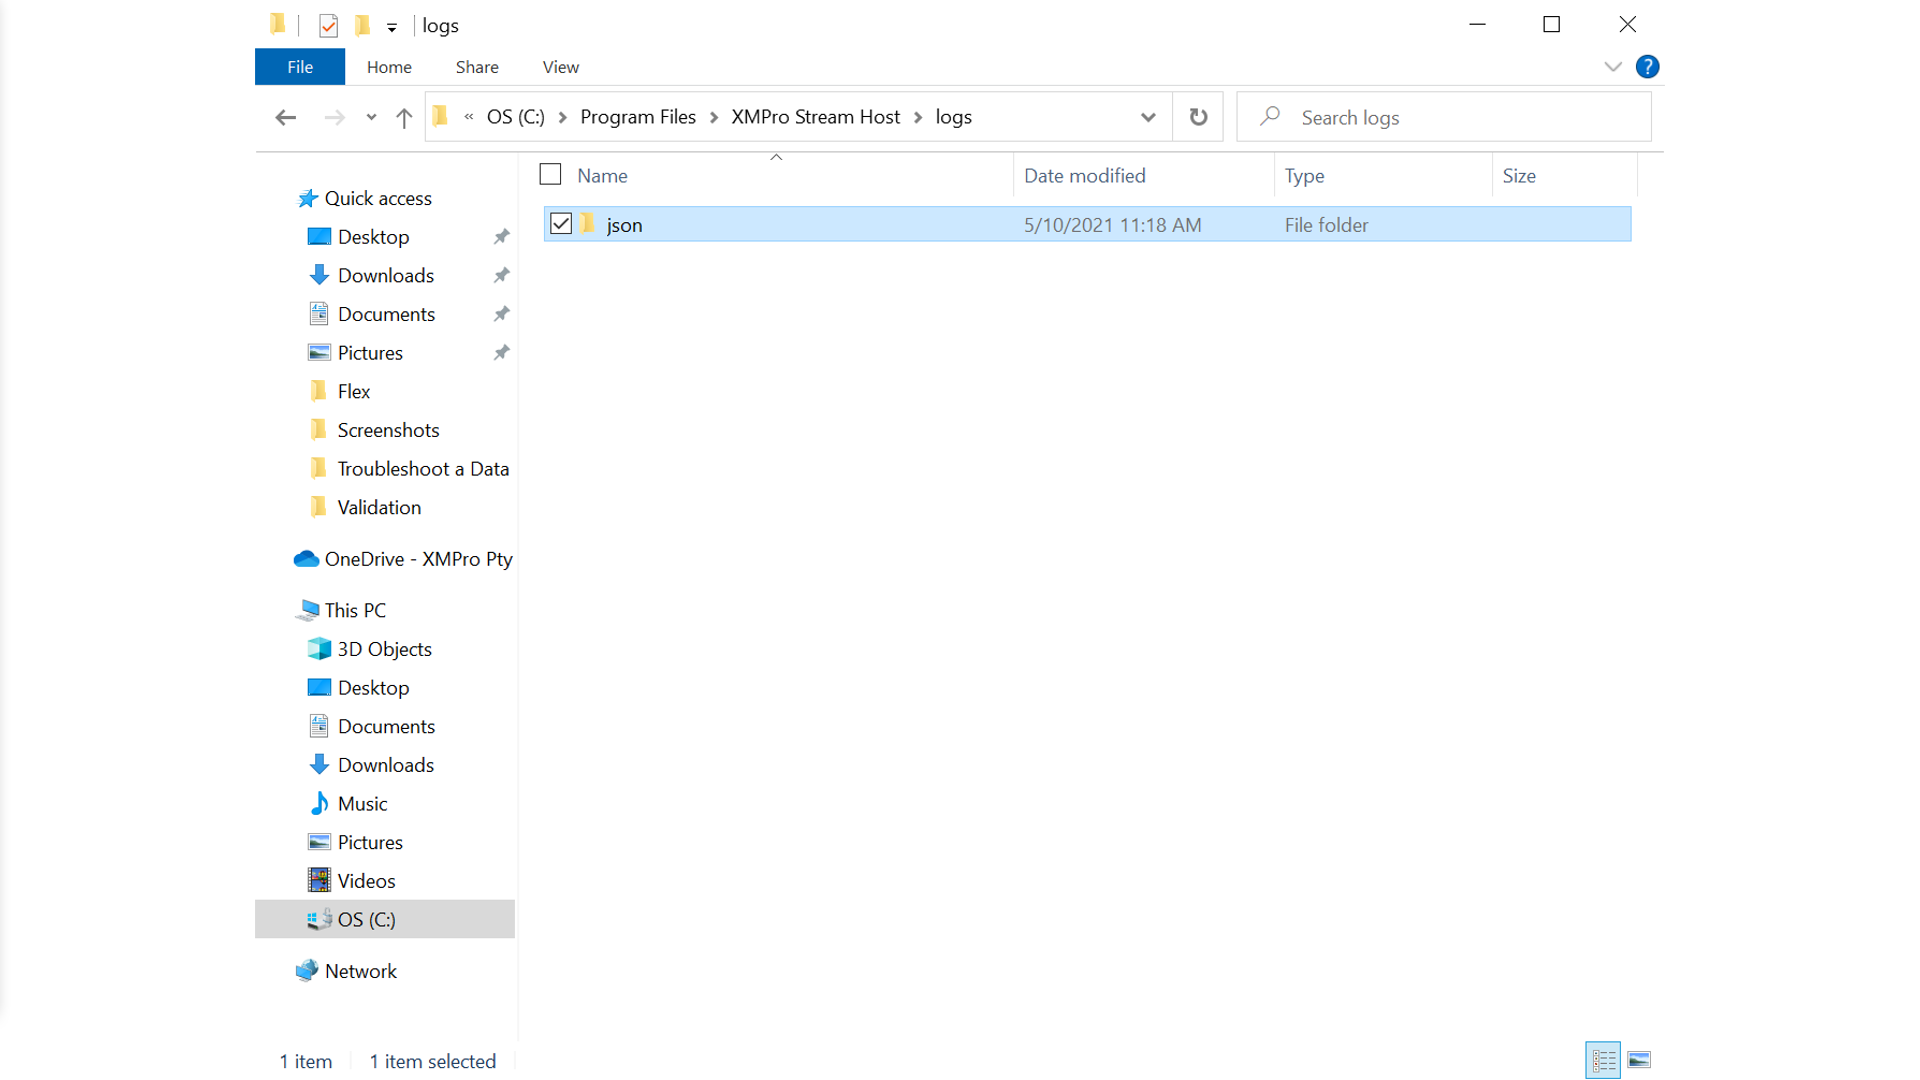
Task: Unpin Downloads from Quick access
Action: pos(501,275)
